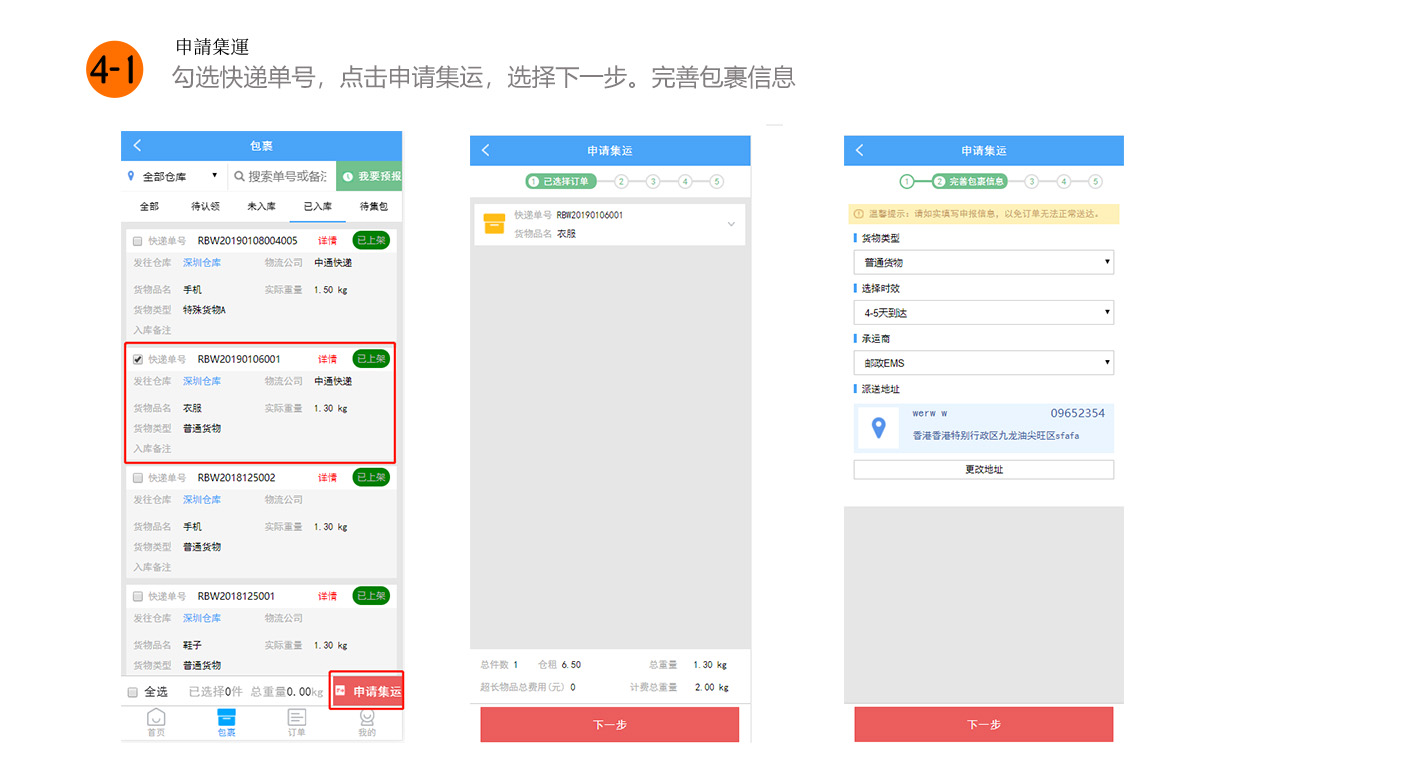Switch to the 已入库 tab
This screenshot has width=1417, height=768.
tap(317, 206)
